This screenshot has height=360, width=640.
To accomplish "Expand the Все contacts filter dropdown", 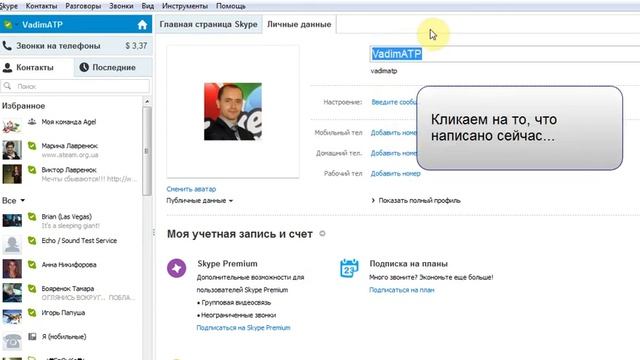I will (13, 200).
